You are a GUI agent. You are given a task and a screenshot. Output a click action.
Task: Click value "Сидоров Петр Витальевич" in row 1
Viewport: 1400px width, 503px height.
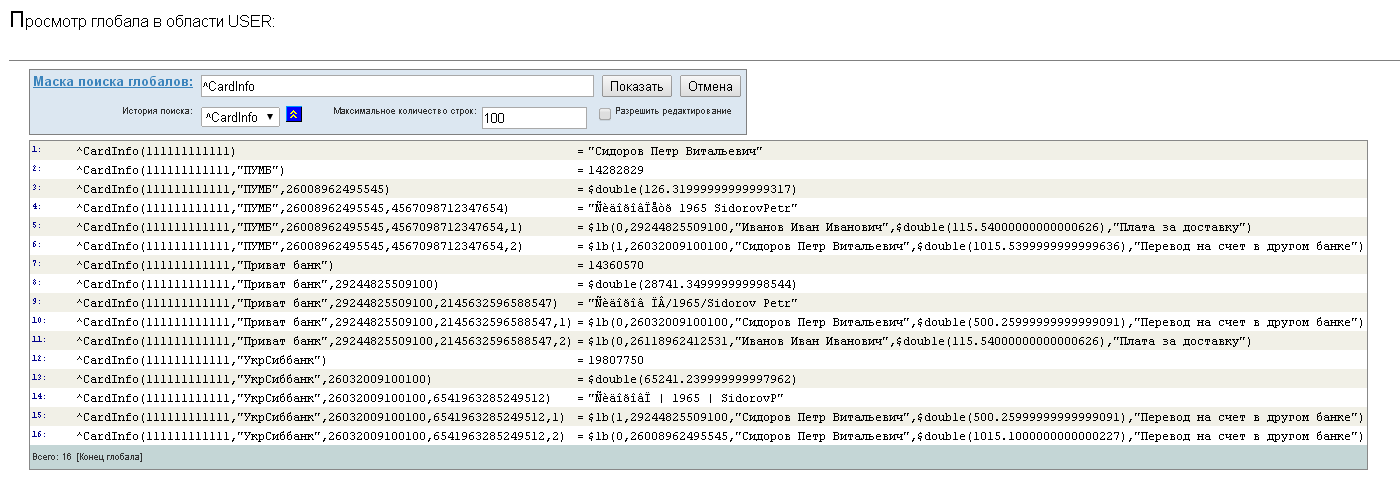click(676, 151)
